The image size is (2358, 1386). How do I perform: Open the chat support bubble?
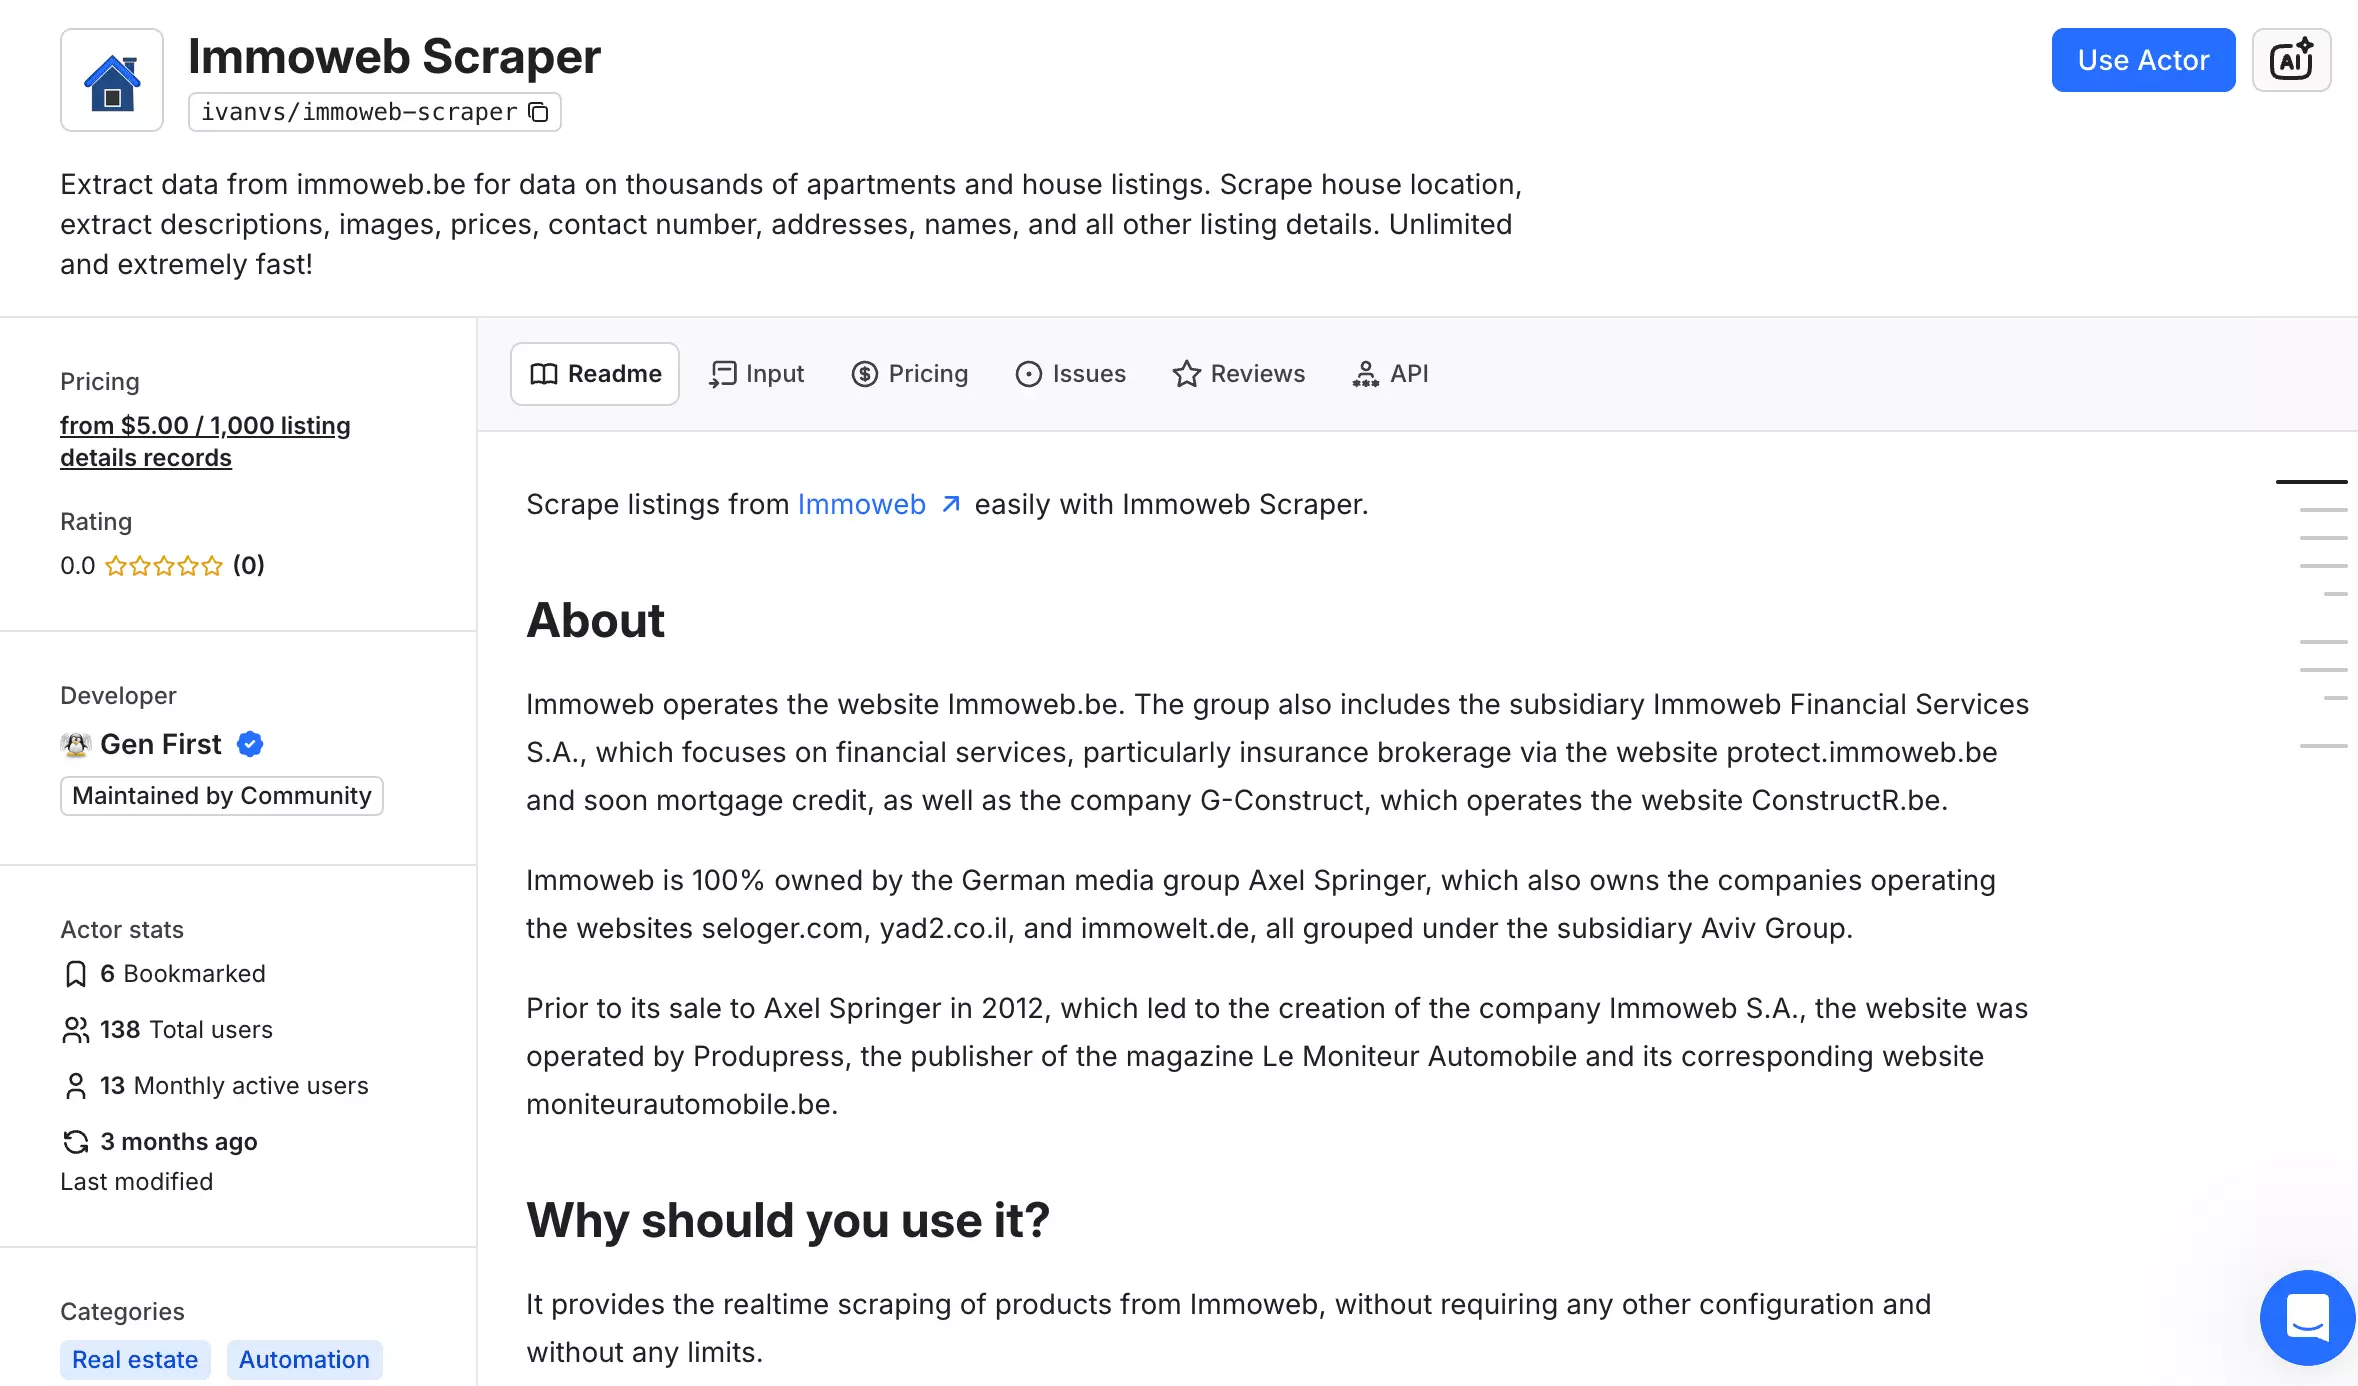(x=2307, y=1318)
